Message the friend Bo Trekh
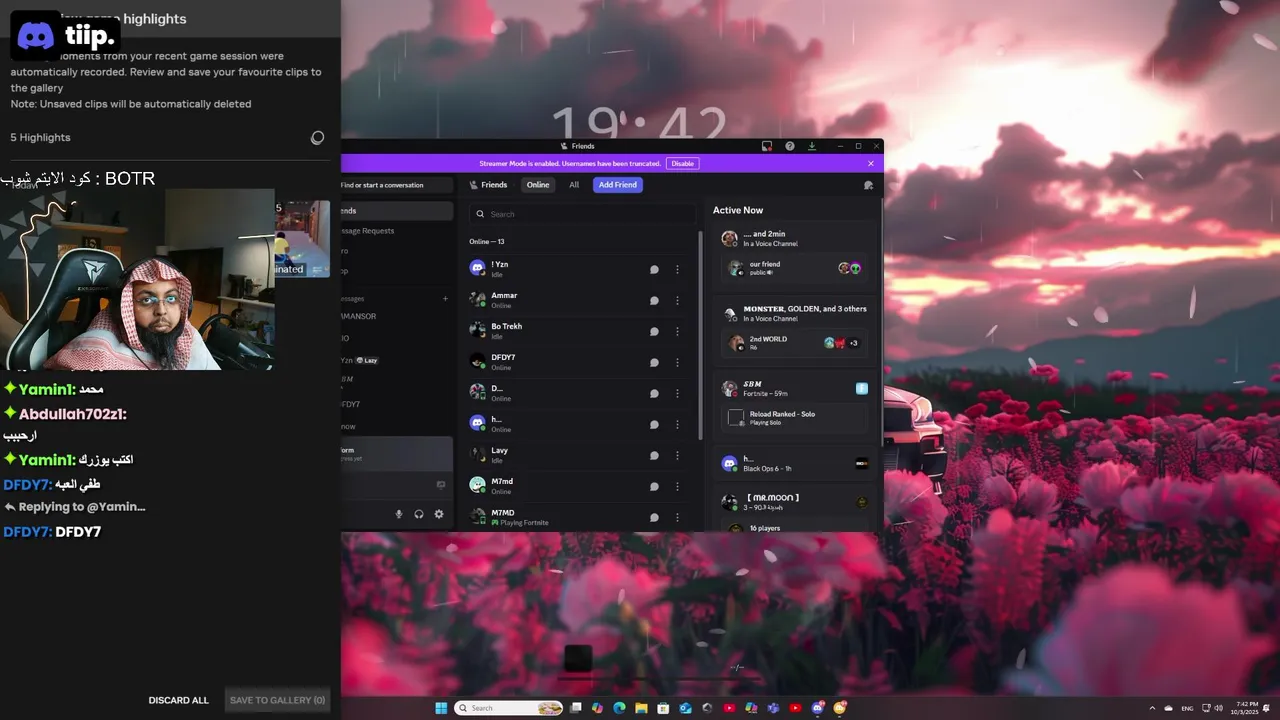Image resolution: width=1280 pixels, height=720 pixels. tap(654, 331)
